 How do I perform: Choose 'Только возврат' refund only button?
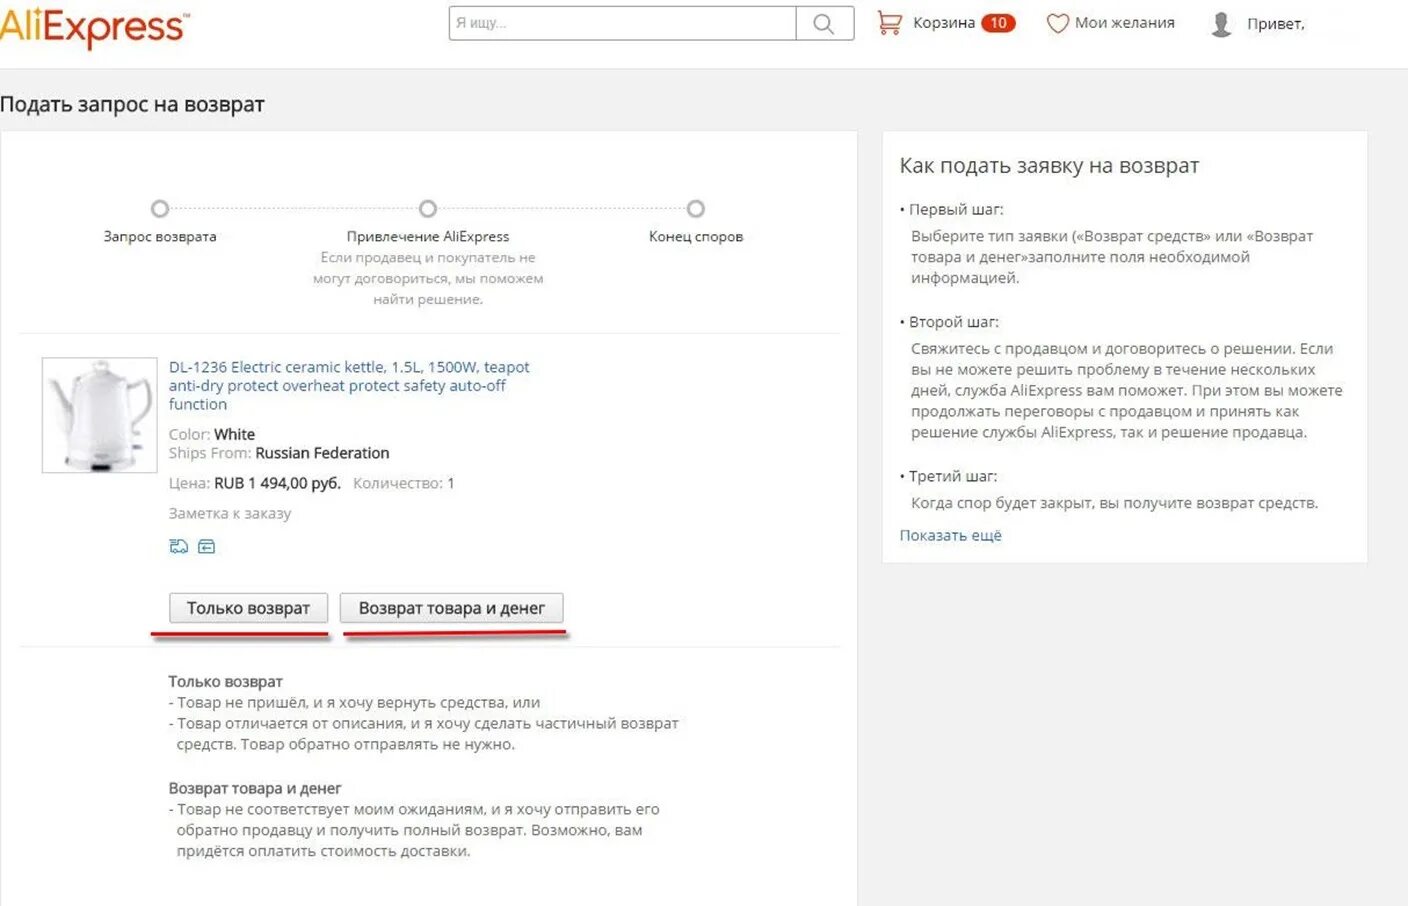(x=248, y=608)
